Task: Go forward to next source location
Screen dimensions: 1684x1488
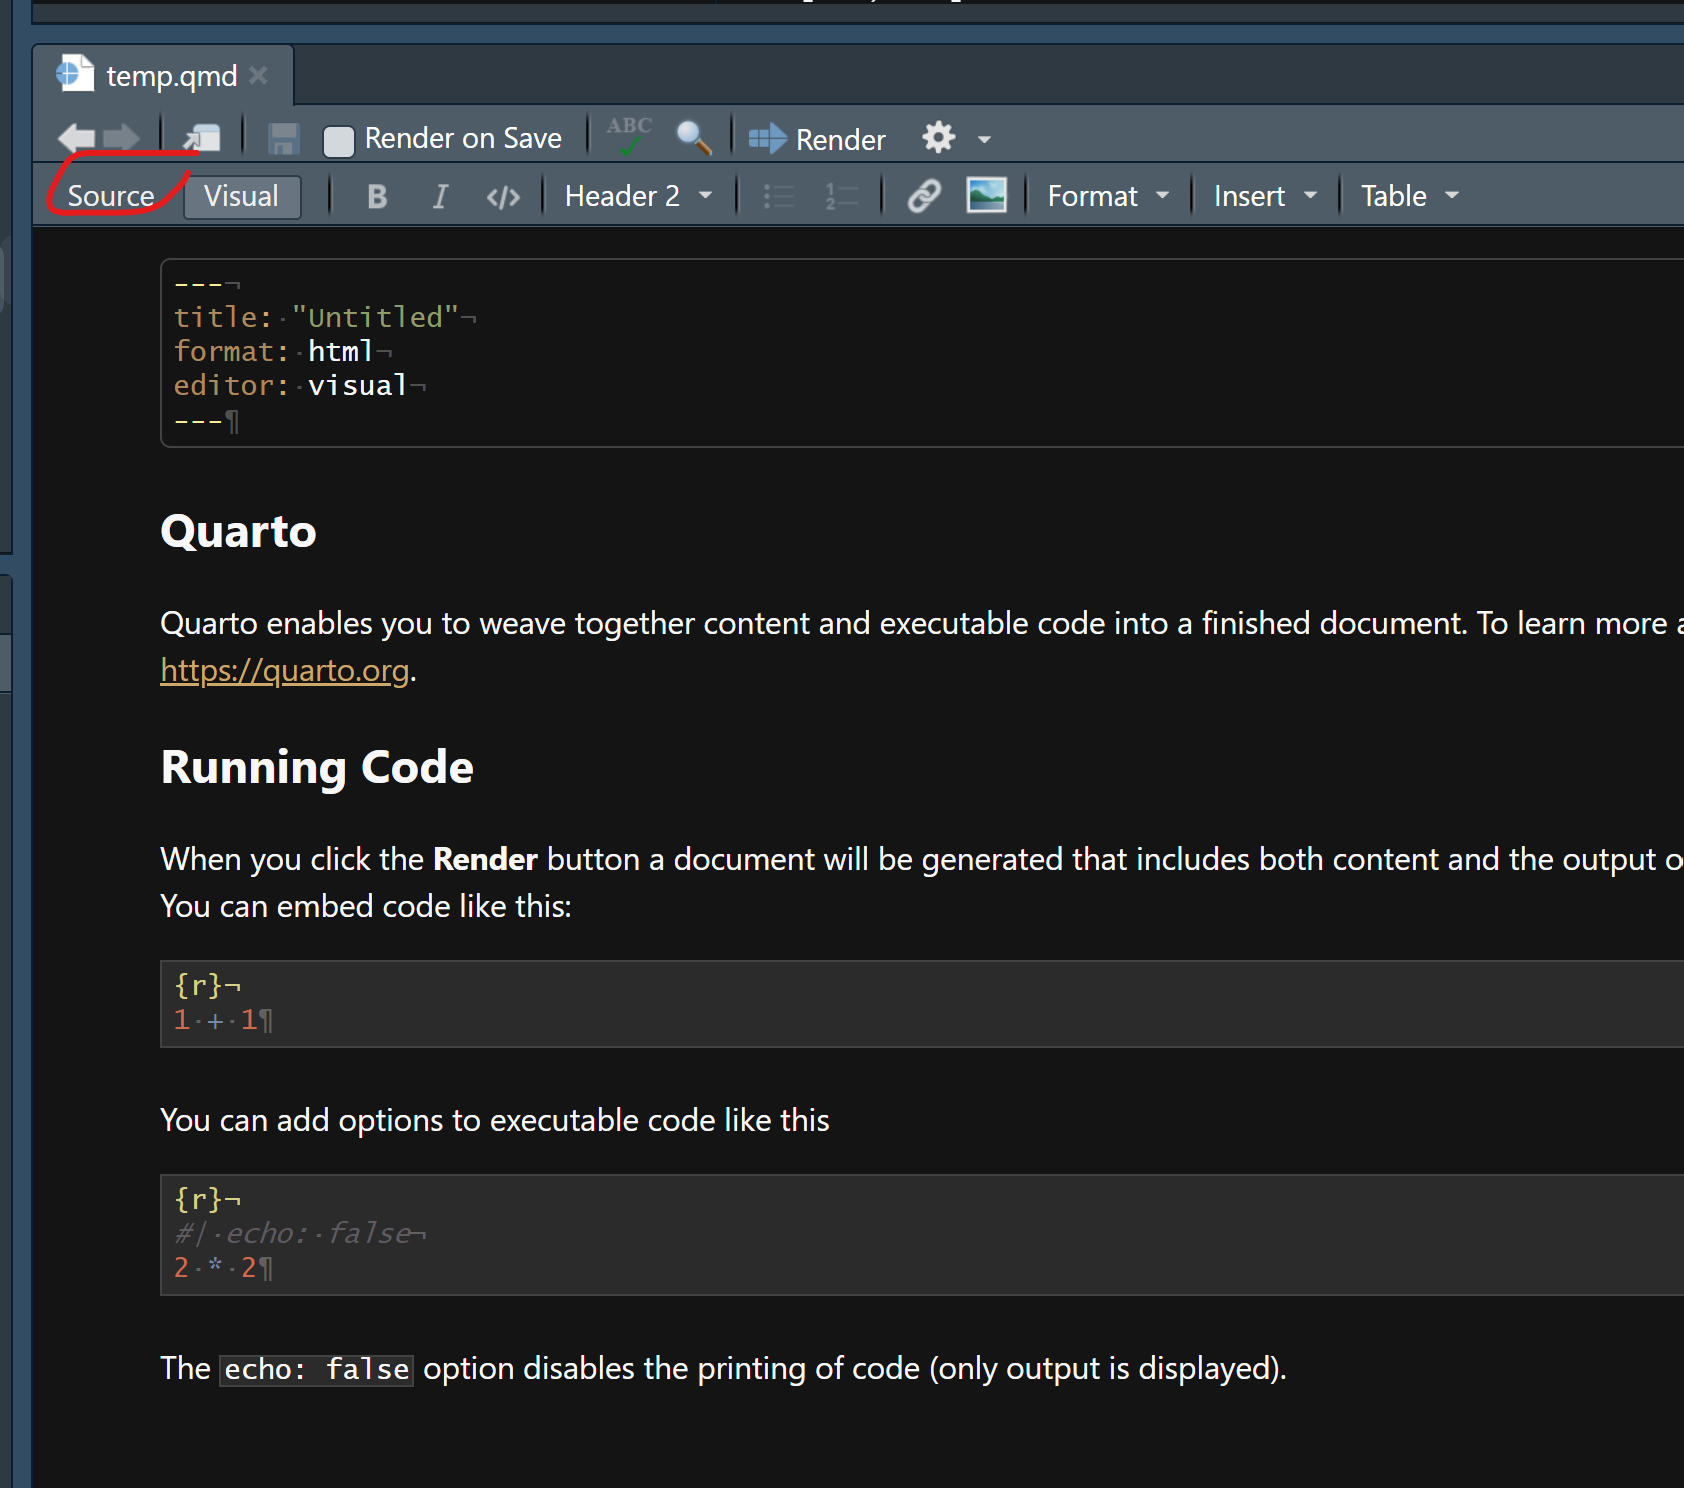Action: coord(122,138)
